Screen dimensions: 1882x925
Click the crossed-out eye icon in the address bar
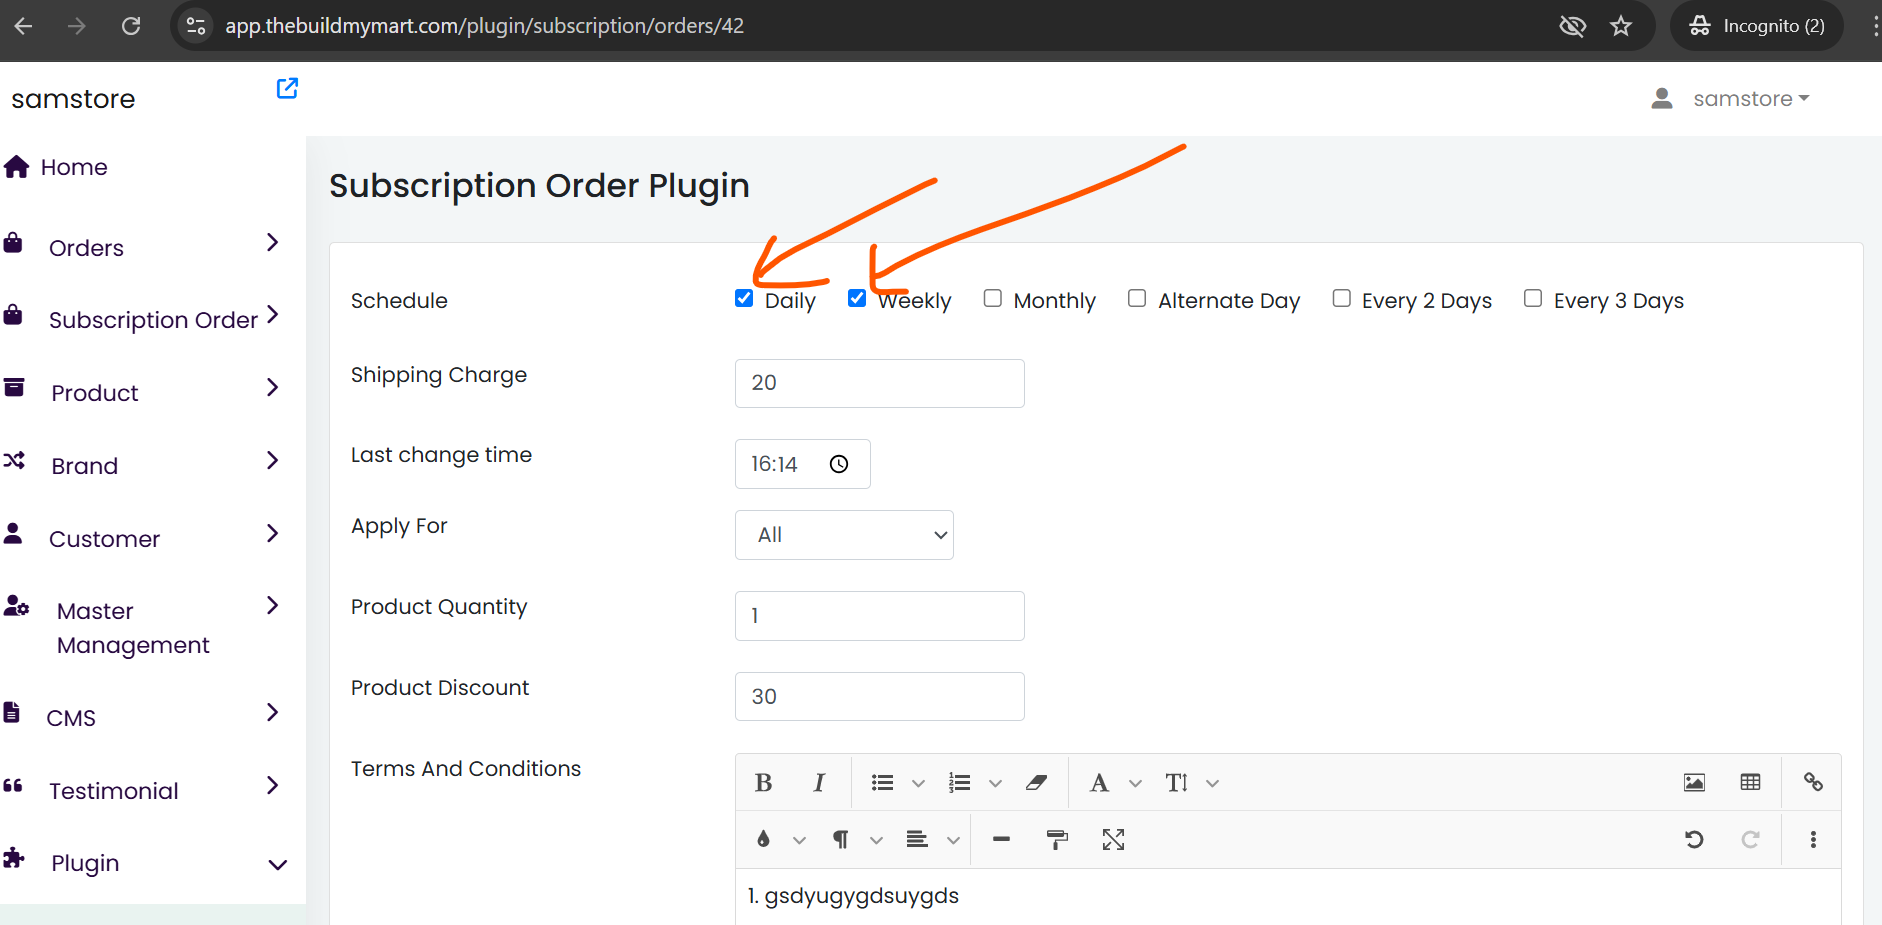pyautogui.click(x=1572, y=26)
